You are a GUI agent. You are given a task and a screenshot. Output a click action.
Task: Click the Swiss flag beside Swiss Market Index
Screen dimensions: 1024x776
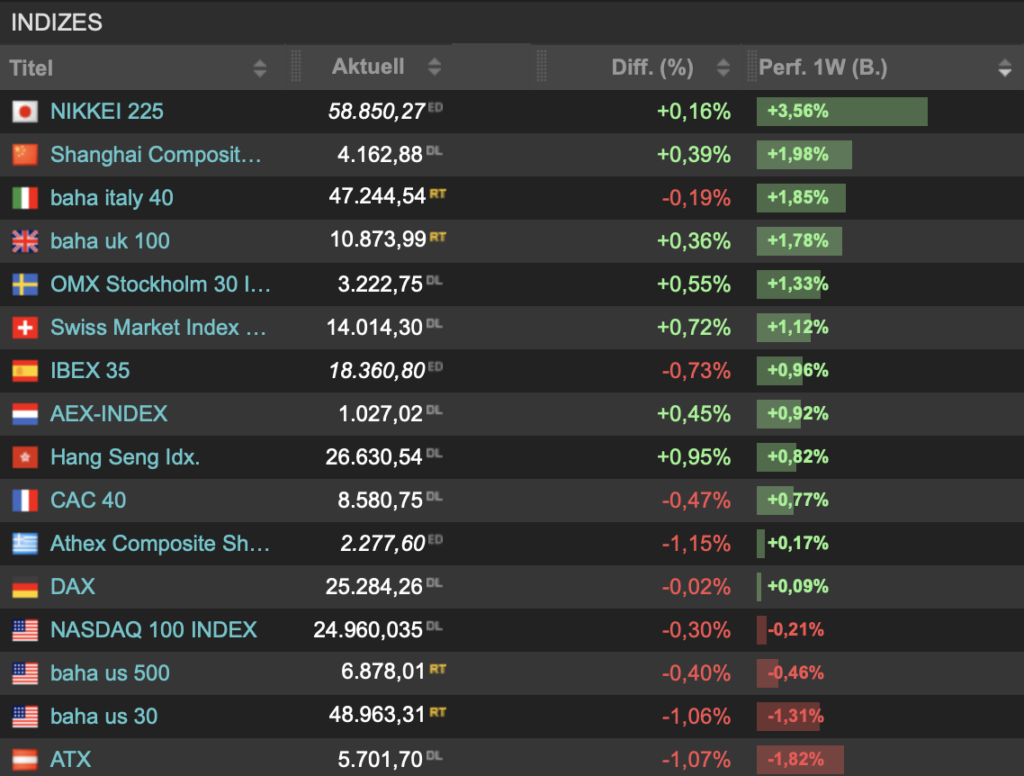coord(25,327)
